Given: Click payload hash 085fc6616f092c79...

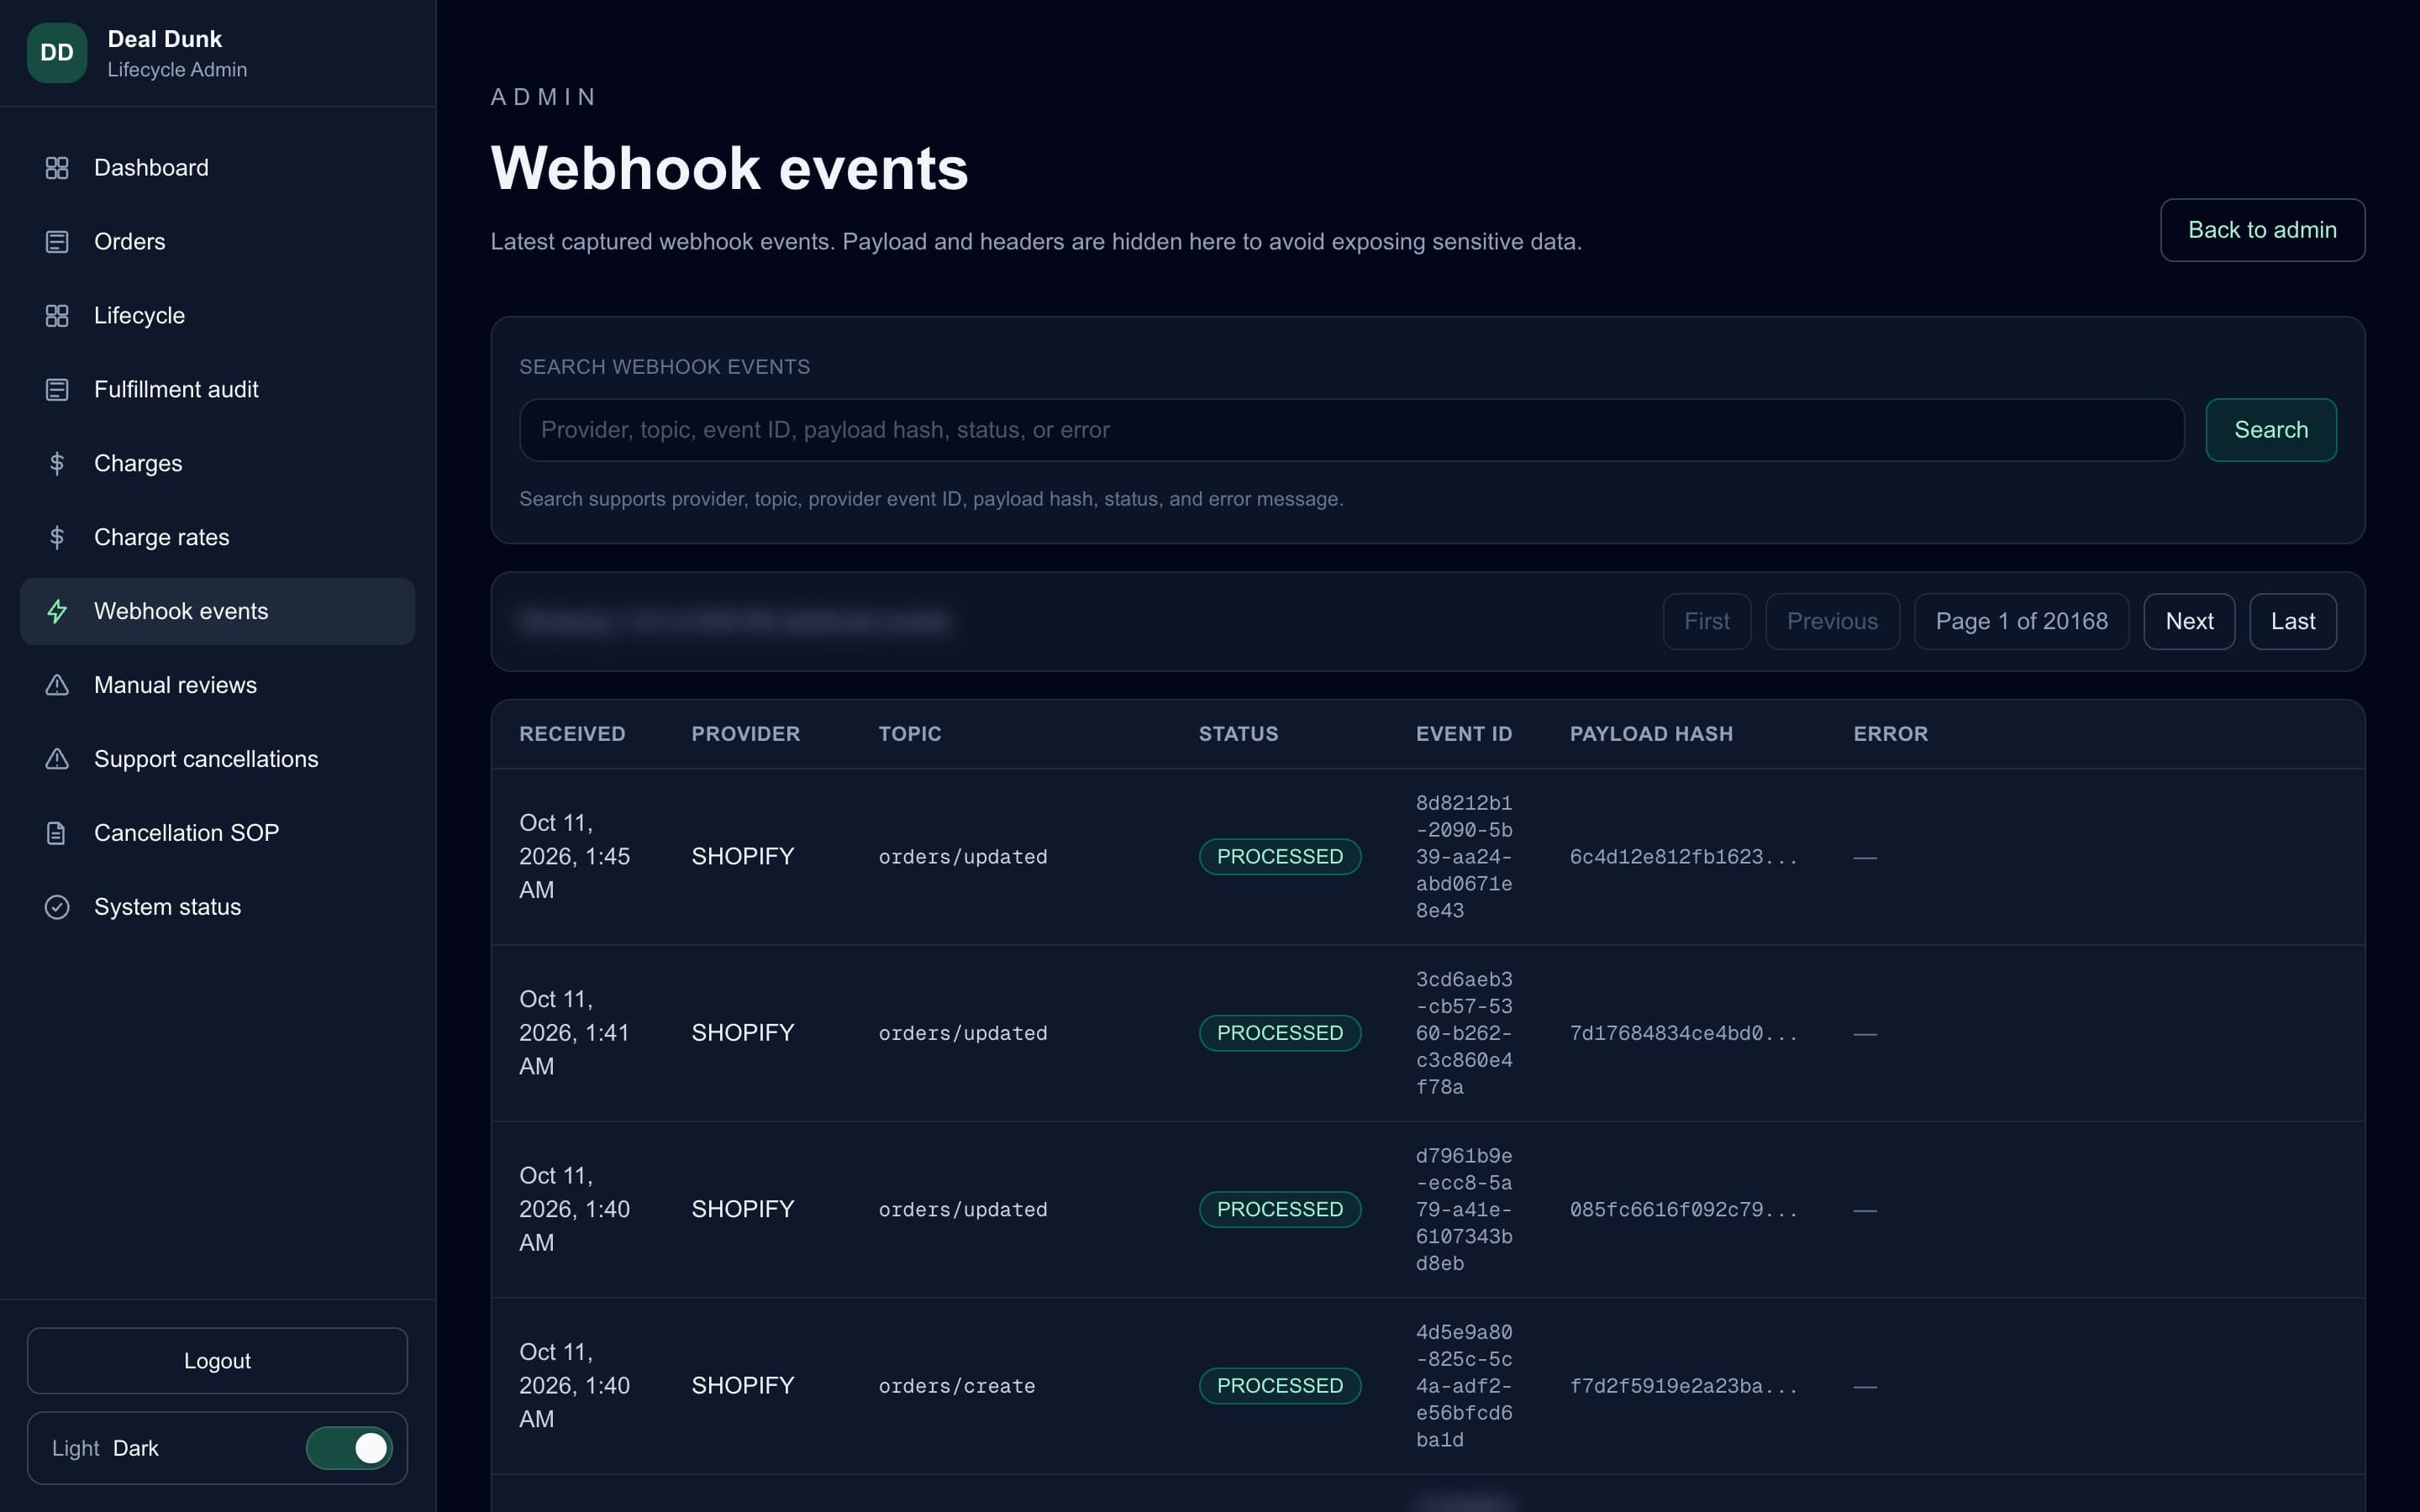Looking at the screenshot, I should click(x=1683, y=1210).
